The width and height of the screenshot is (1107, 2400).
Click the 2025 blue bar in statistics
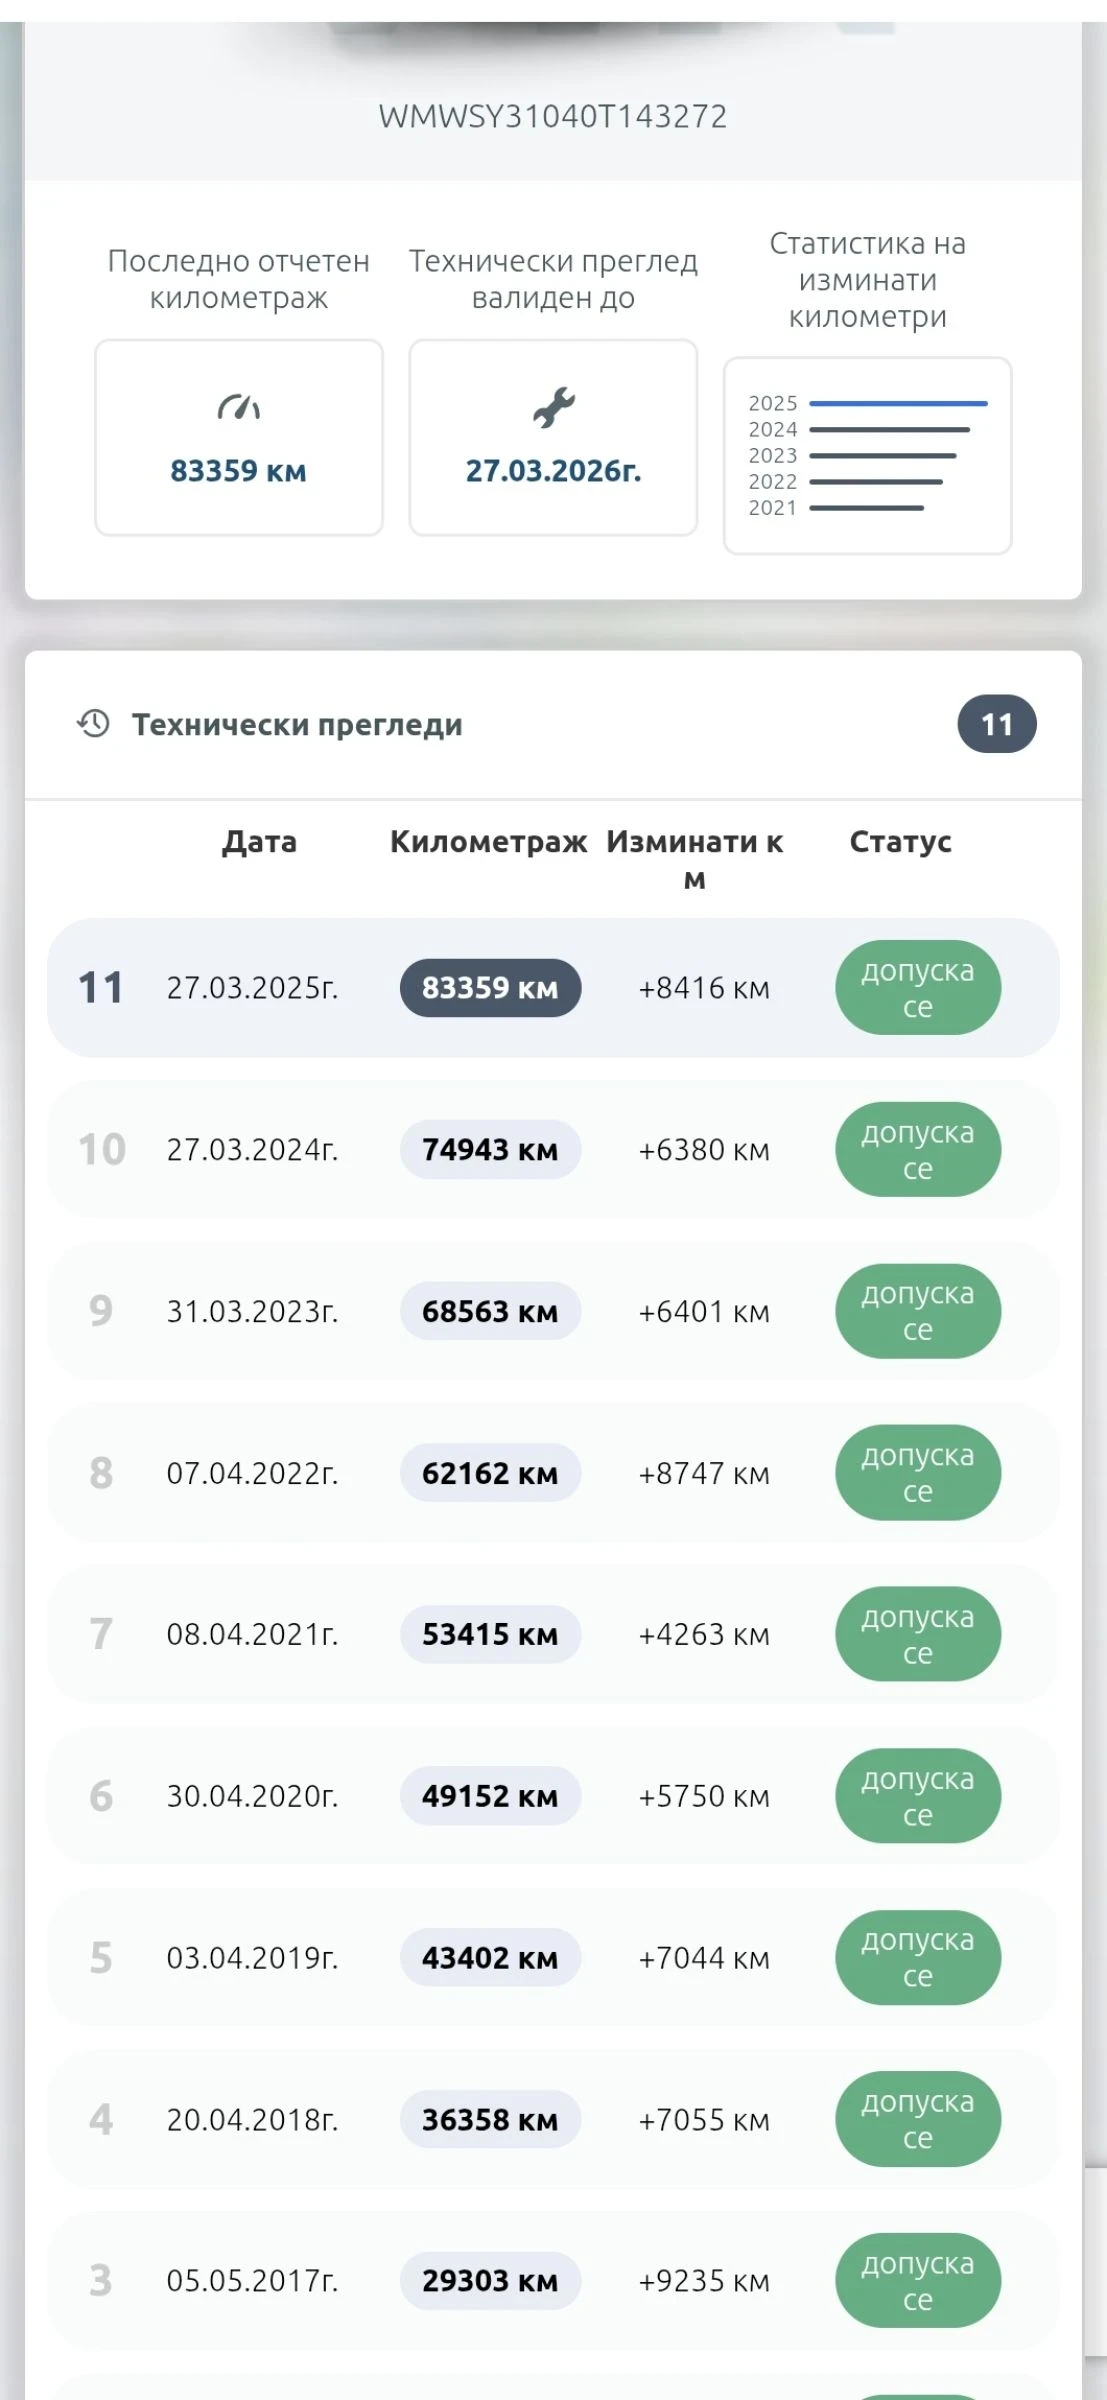click(898, 404)
